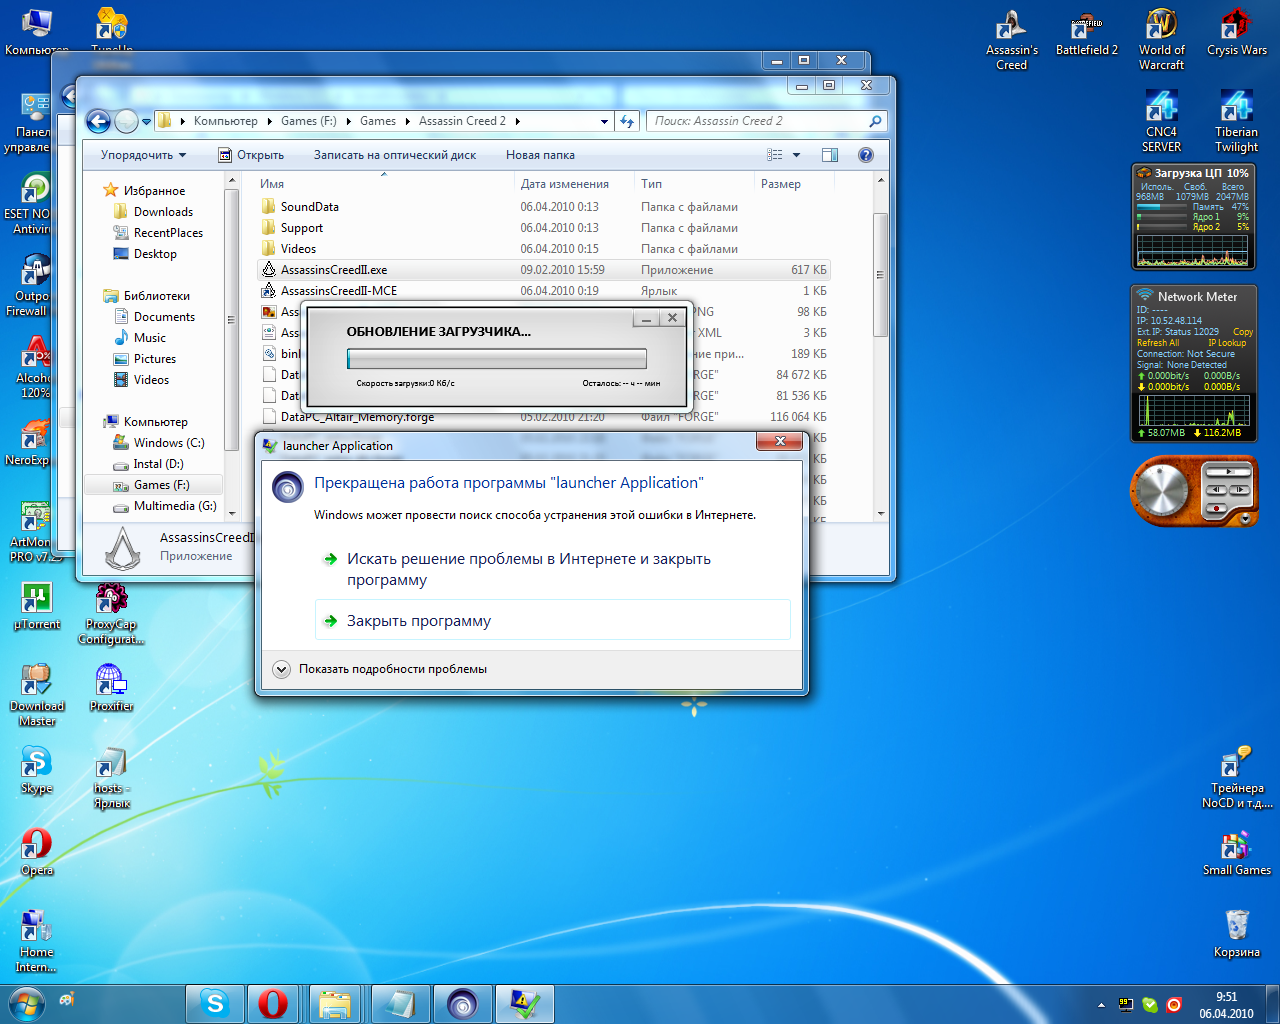Open World of Warcraft desktop icon

(1161, 40)
